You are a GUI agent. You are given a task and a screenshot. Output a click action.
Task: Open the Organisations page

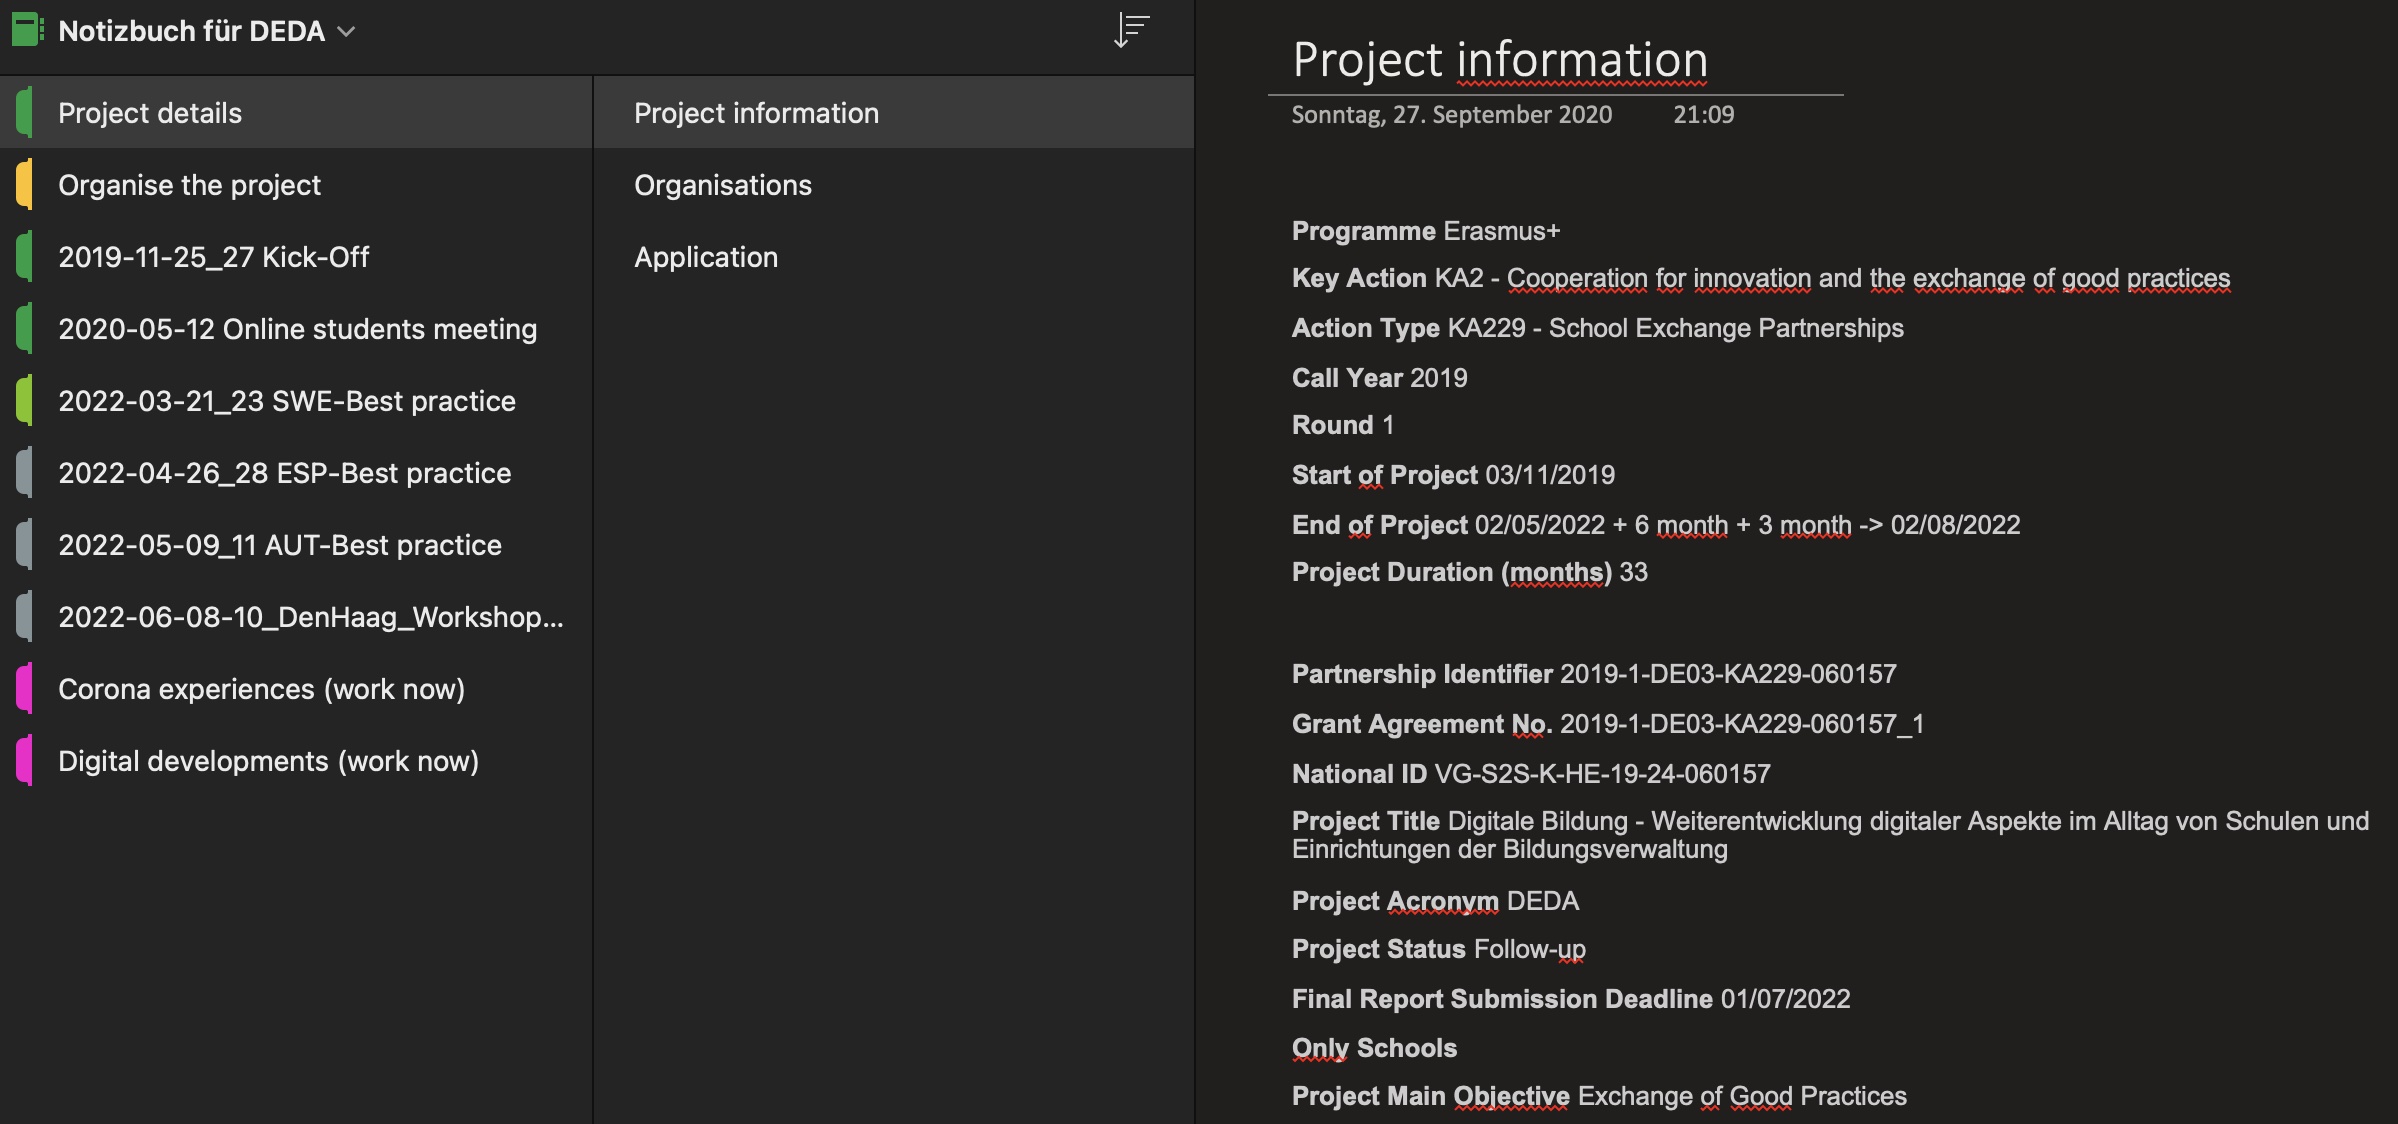click(722, 185)
